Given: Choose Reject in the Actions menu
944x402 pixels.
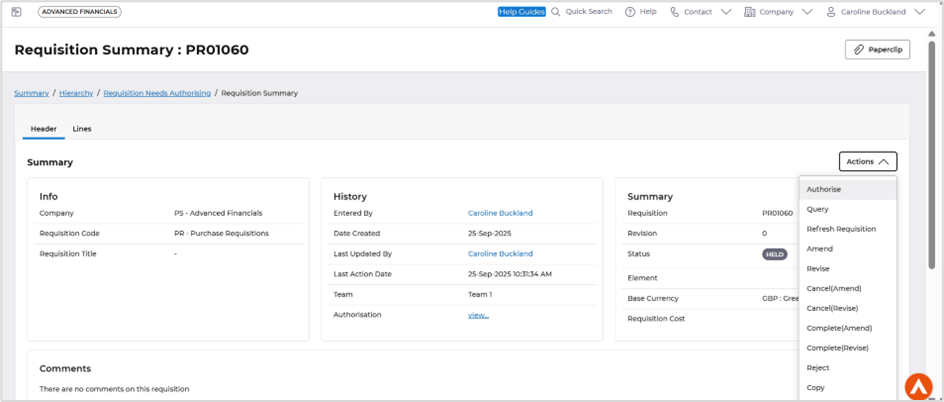Looking at the screenshot, I should [818, 368].
